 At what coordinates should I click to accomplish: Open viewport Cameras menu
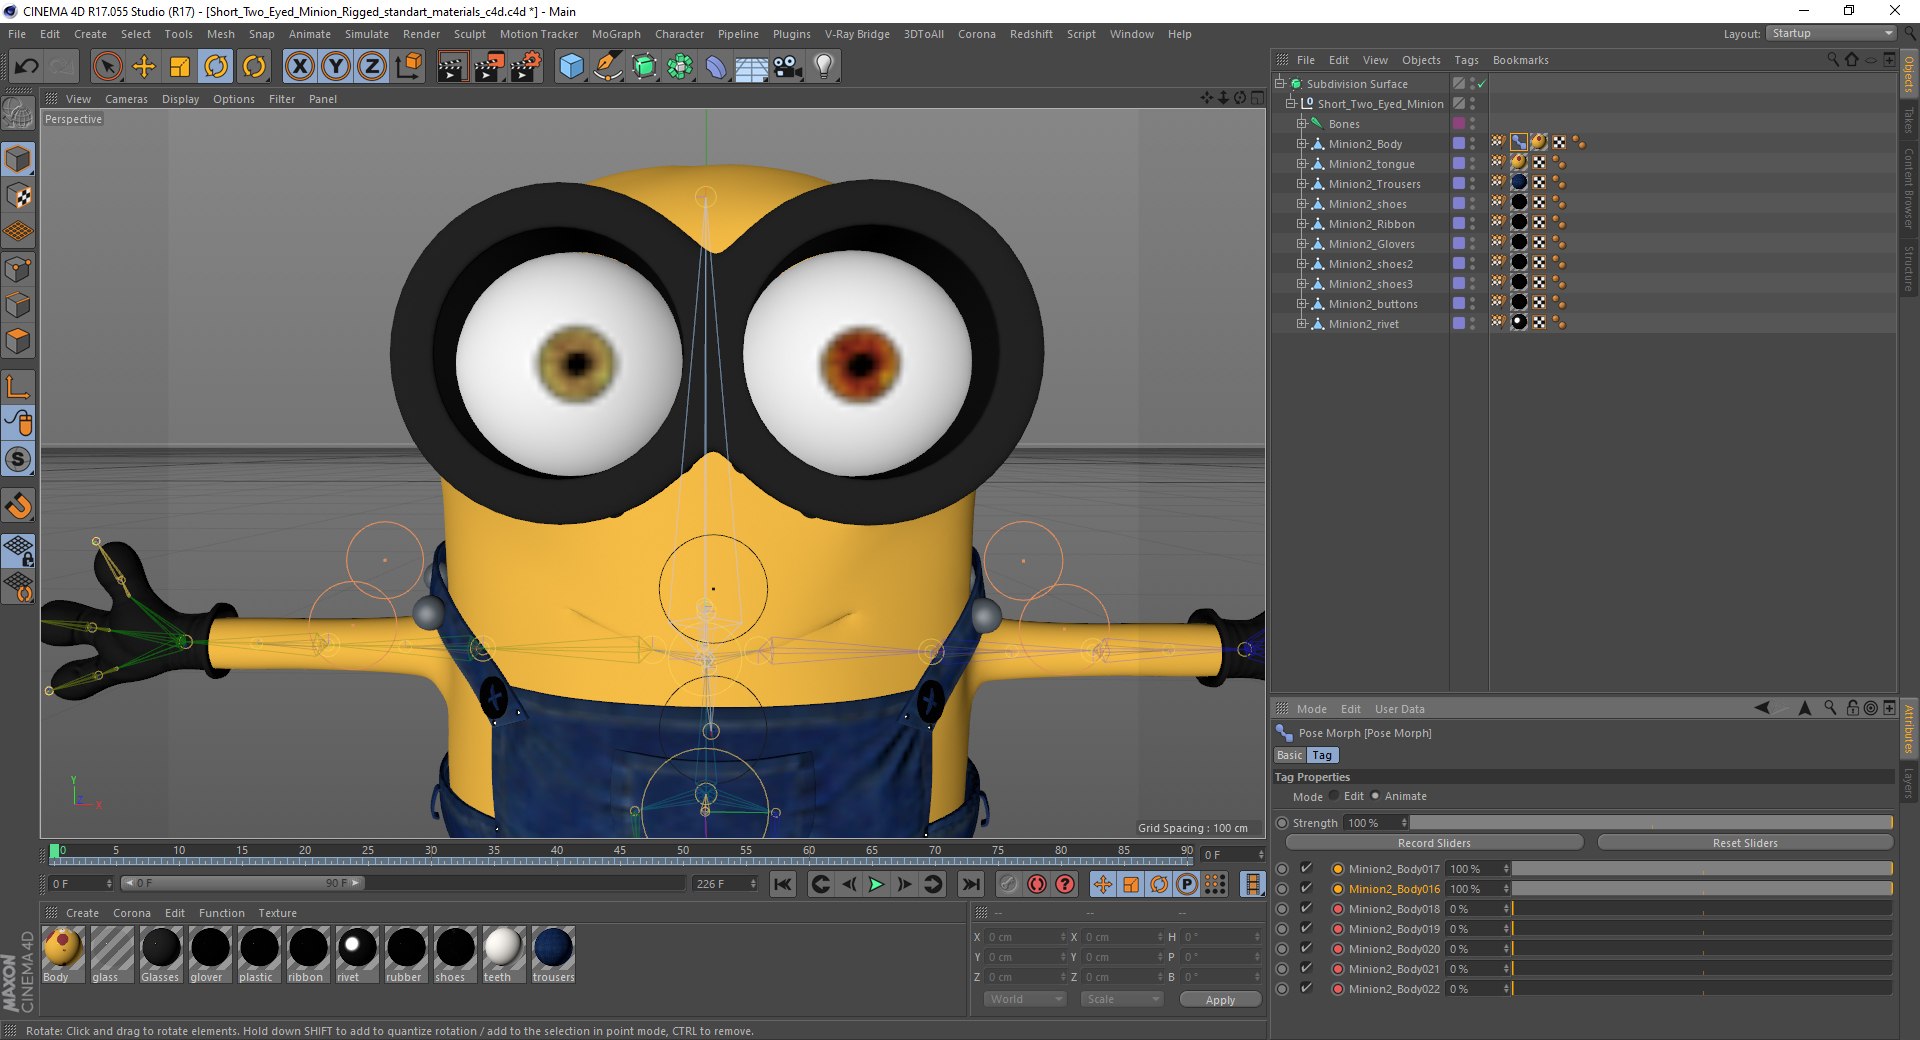pyautogui.click(x=126, y=99)
